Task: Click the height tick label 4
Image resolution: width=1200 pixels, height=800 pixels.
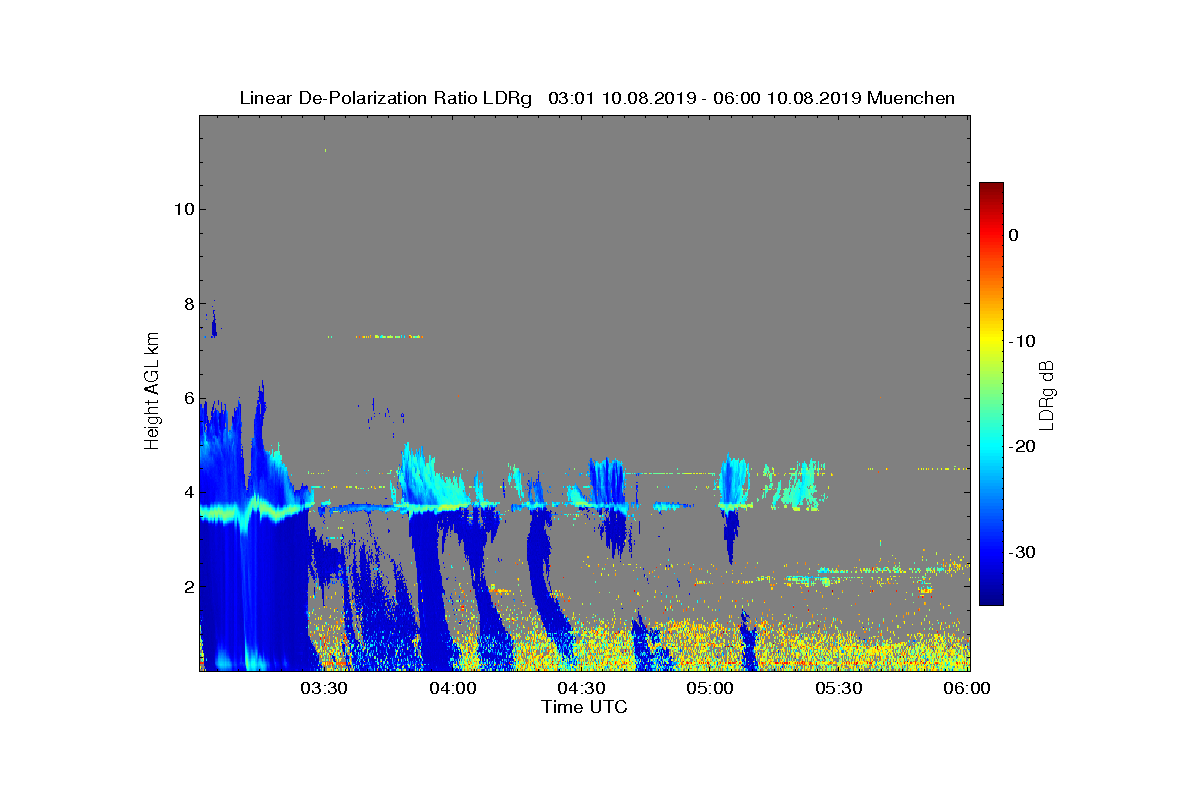Action: 187,492
